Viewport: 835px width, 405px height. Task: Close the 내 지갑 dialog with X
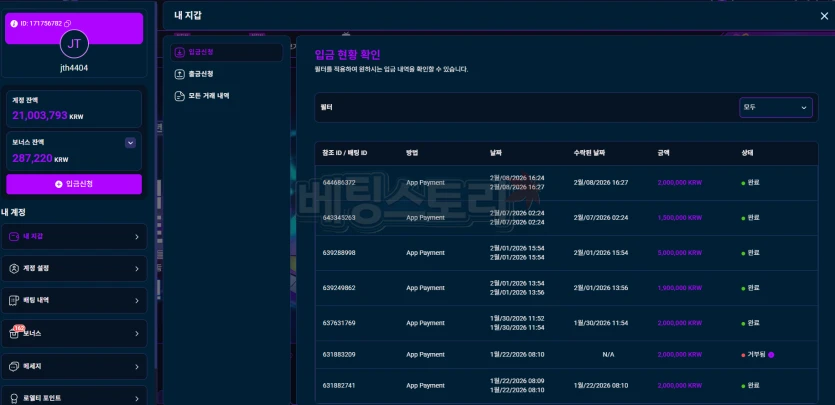[x=824, y=16]
